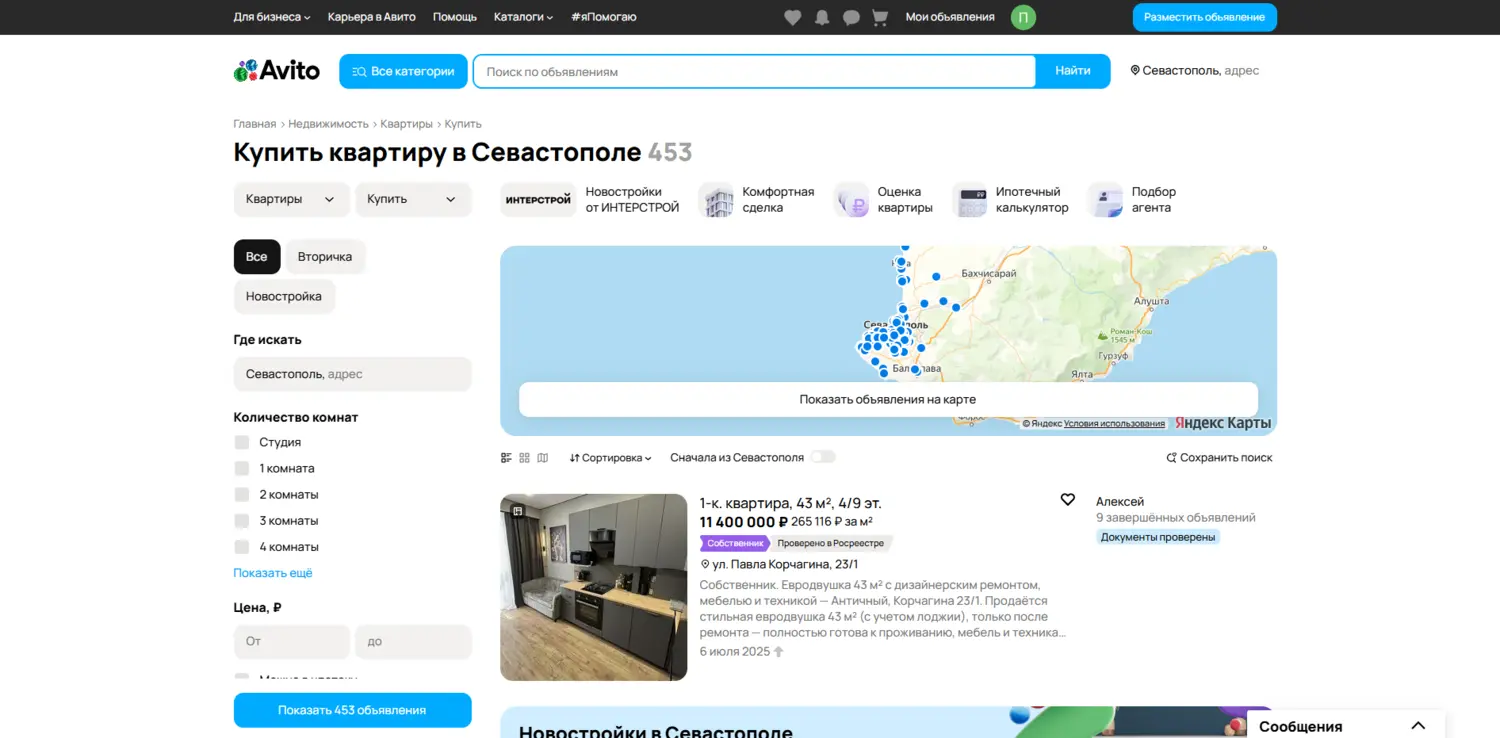The image size is (1500, 738).
Task: Check the 2 комнаты checkbox
Action: [241, 494]
